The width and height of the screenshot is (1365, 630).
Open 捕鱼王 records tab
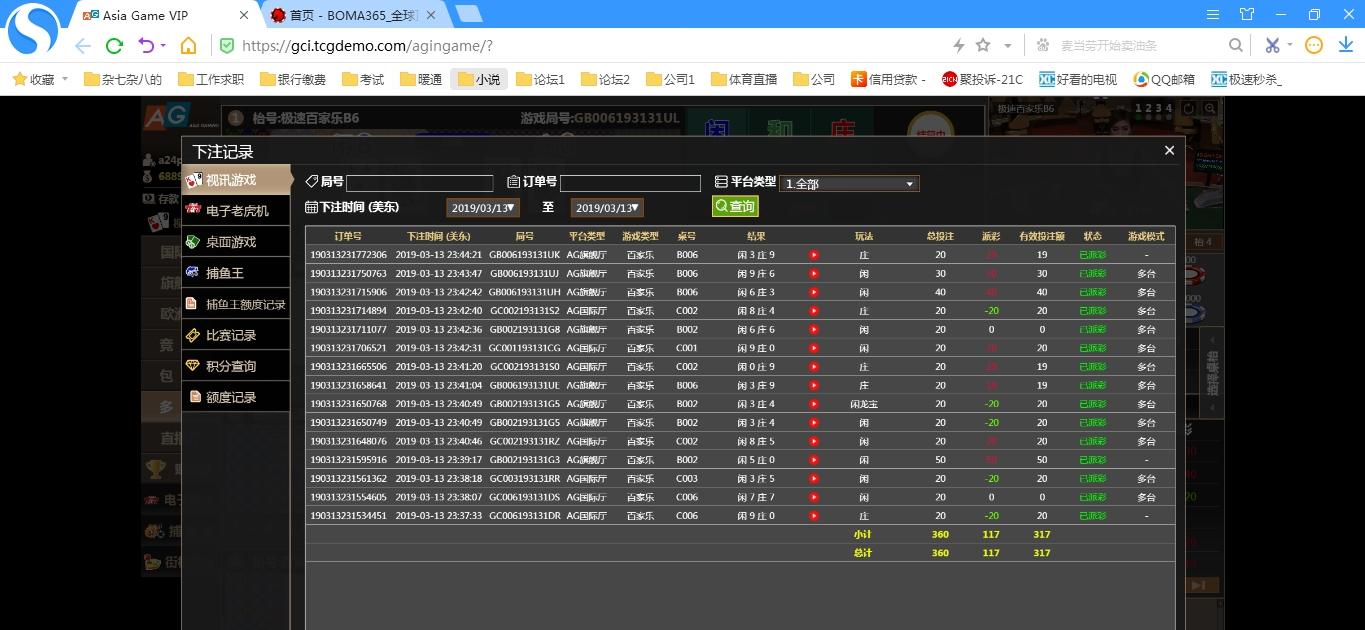tap(236, 273)
